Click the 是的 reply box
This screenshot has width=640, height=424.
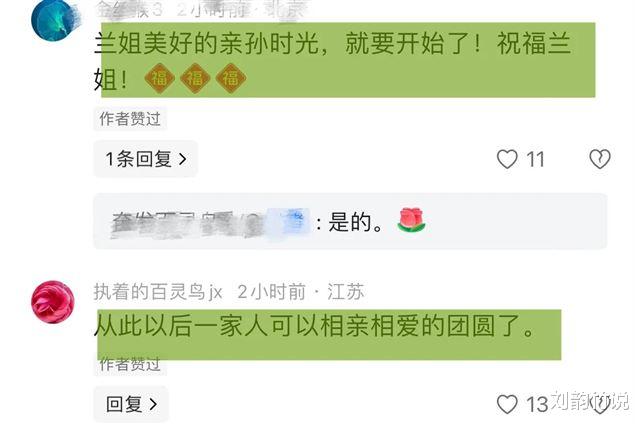point(350,221)
